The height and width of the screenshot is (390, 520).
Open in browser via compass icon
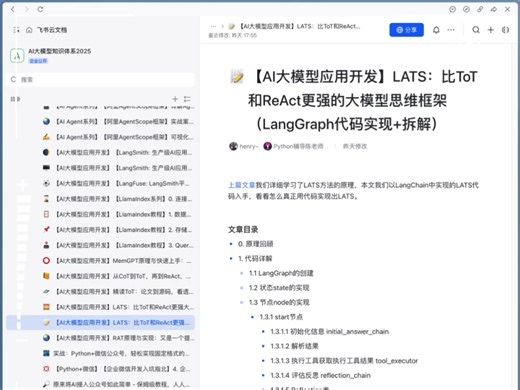coord(466,9)
